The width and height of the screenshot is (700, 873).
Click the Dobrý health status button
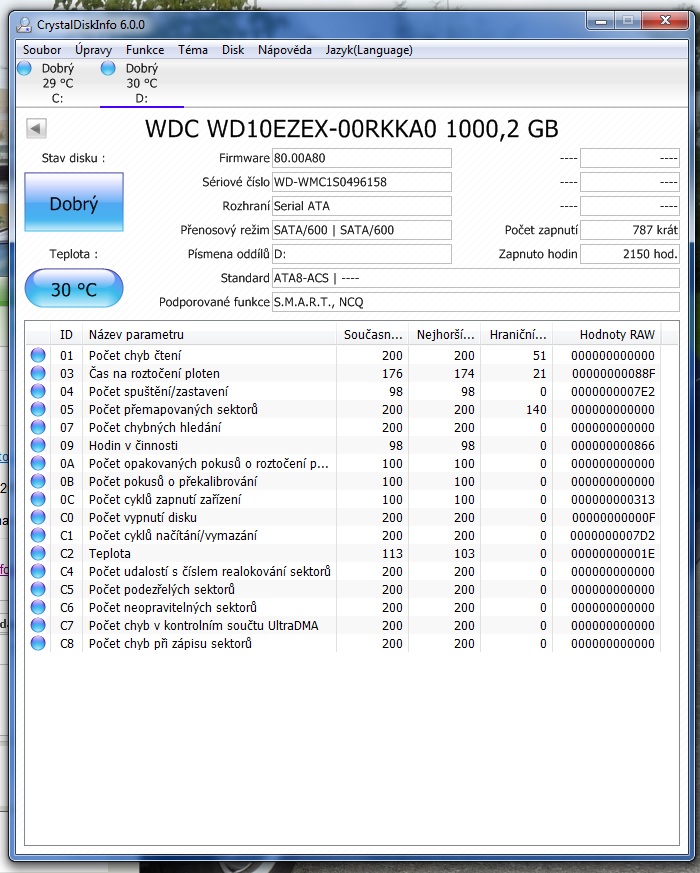(x=74, y=203)
